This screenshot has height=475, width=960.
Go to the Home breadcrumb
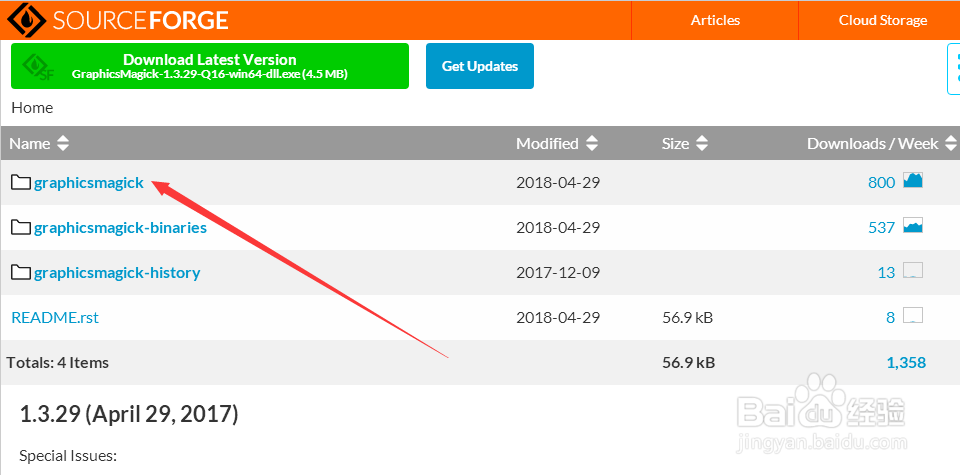point(32,108)
